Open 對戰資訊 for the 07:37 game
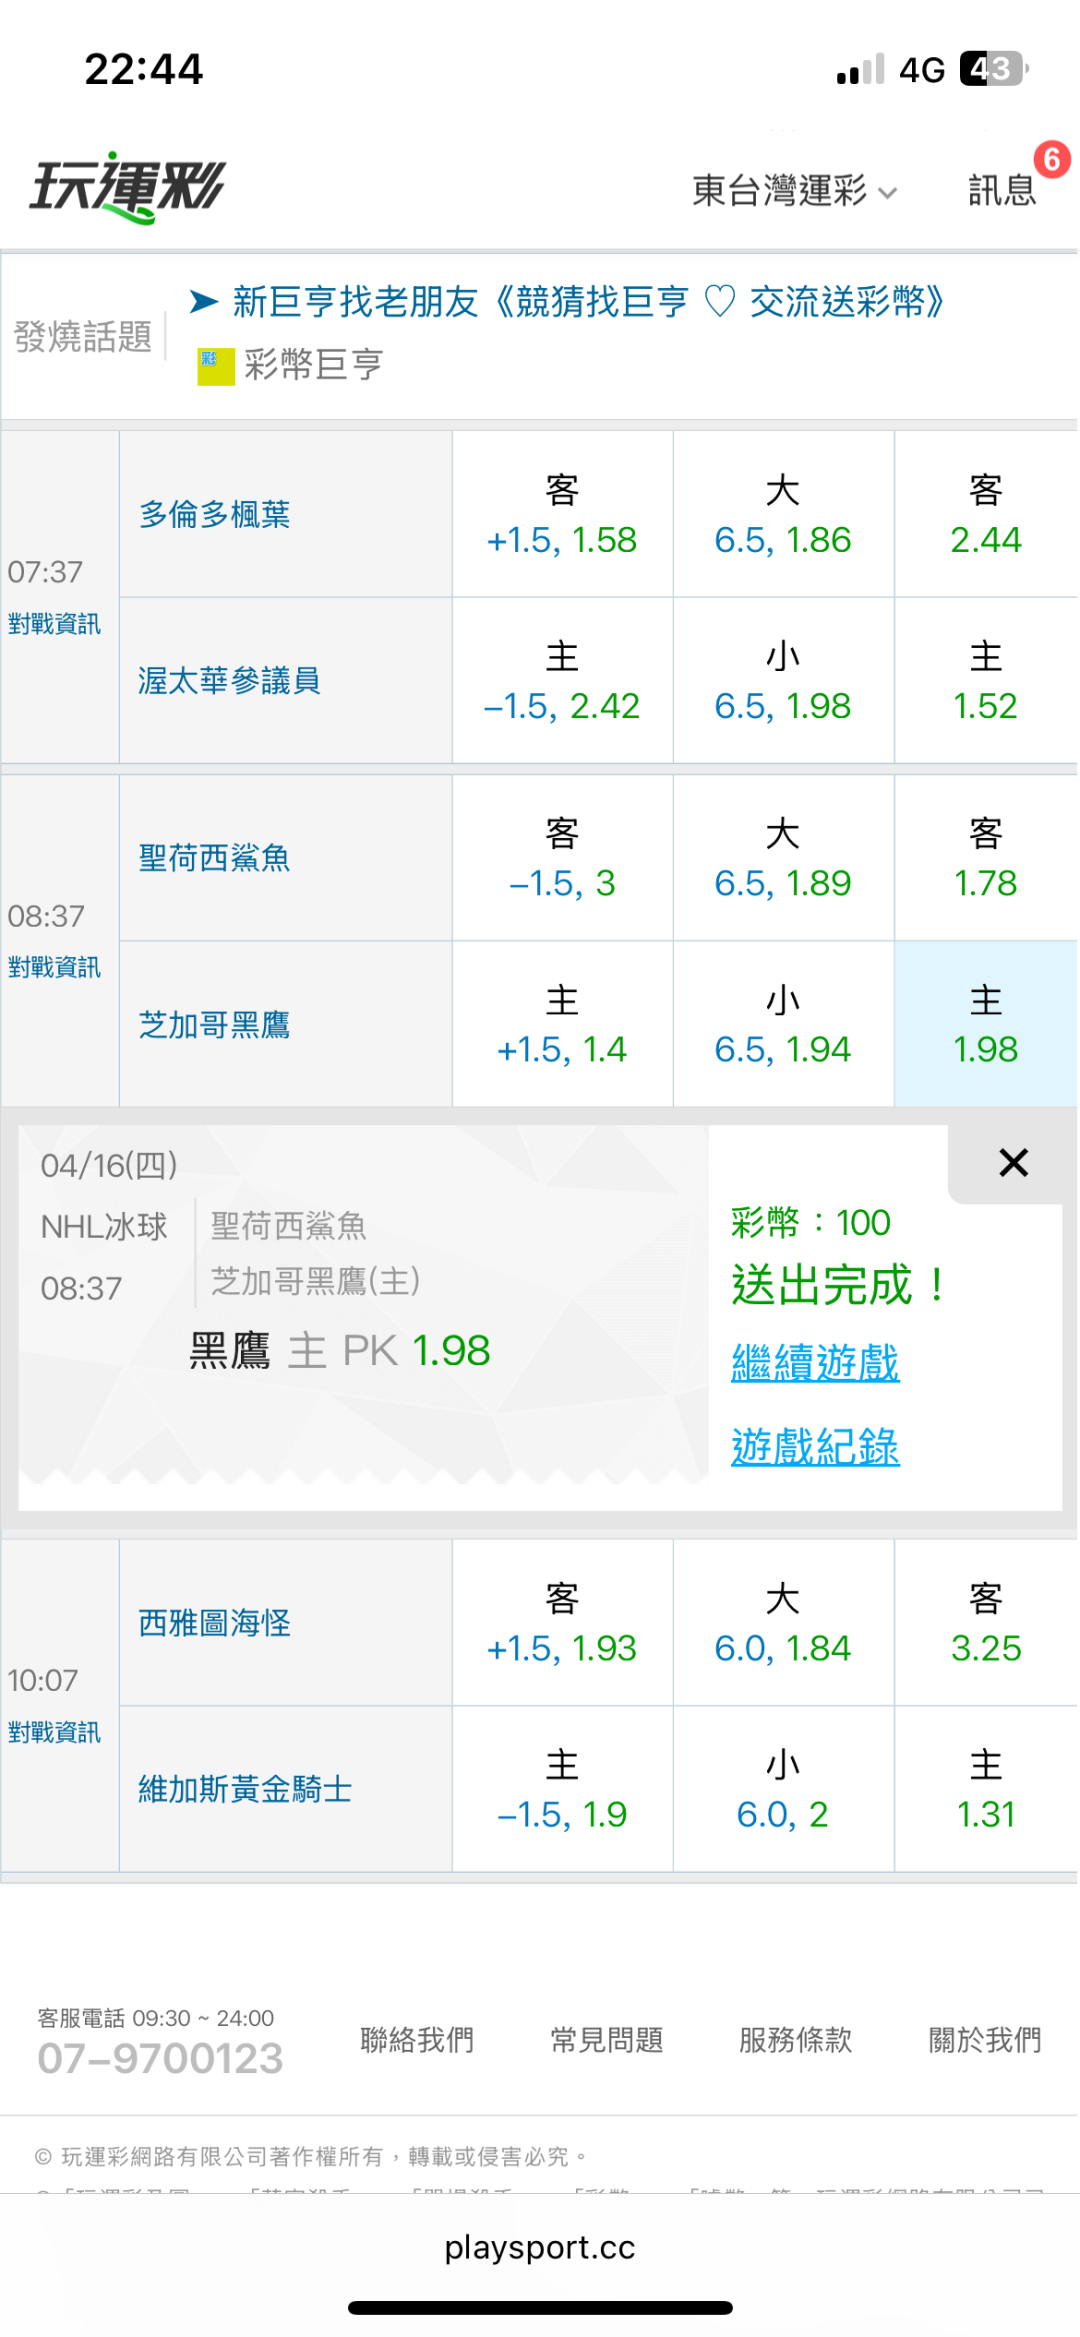Image resolution: width=1080 pixels, height=2337 pixels. coord(54,624)
